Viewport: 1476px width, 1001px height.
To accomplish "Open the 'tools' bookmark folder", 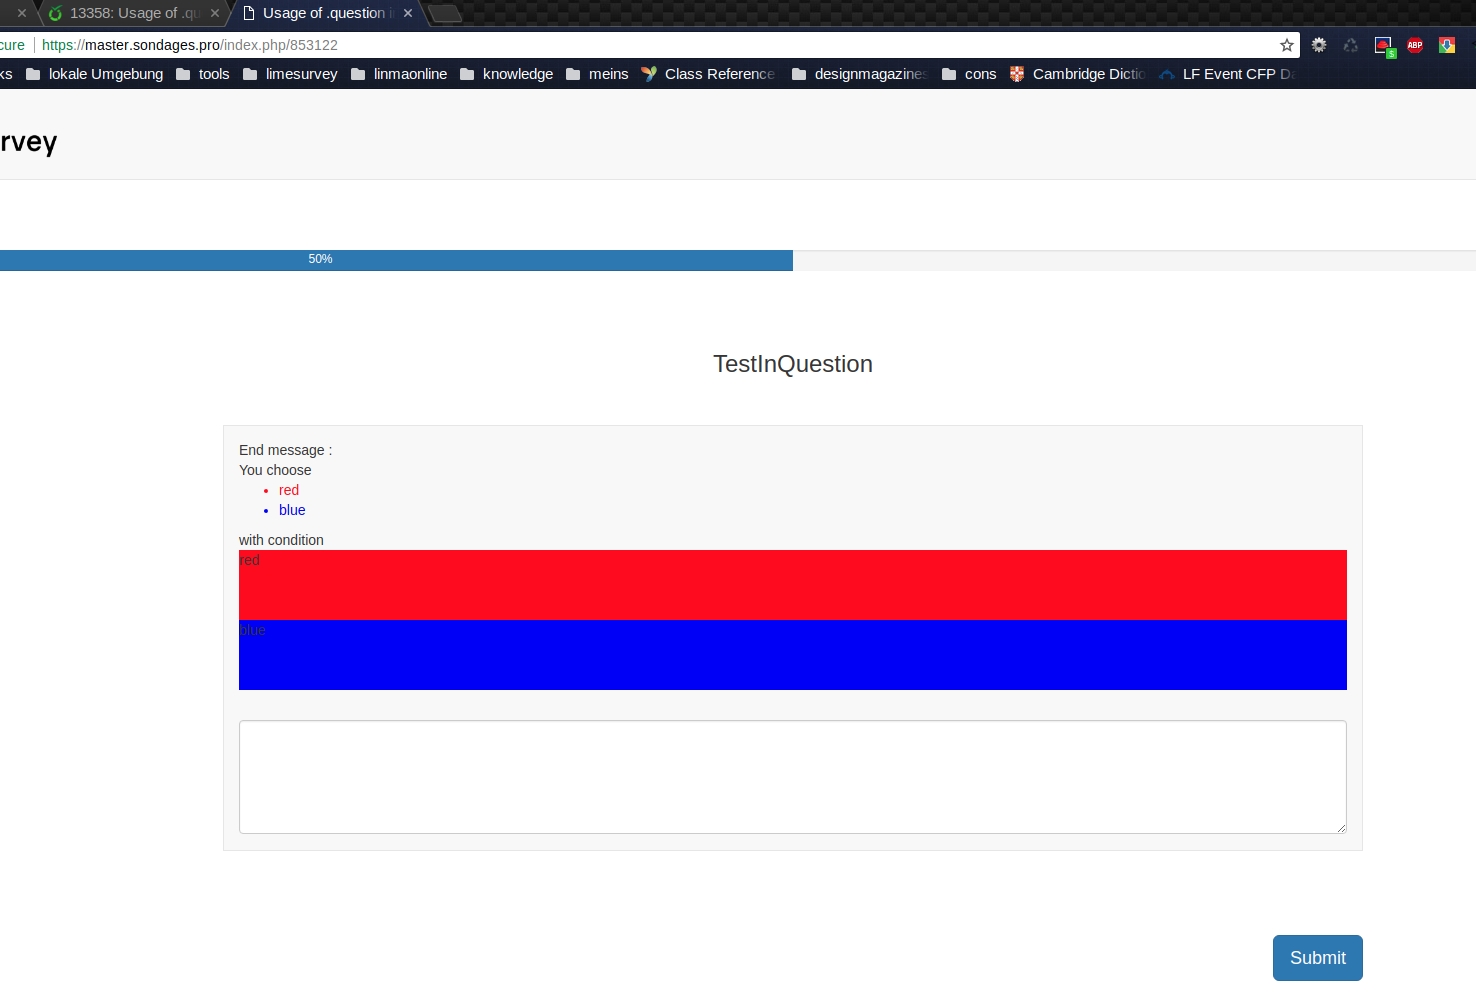I will pyautogui.click(x=203, y=74).
